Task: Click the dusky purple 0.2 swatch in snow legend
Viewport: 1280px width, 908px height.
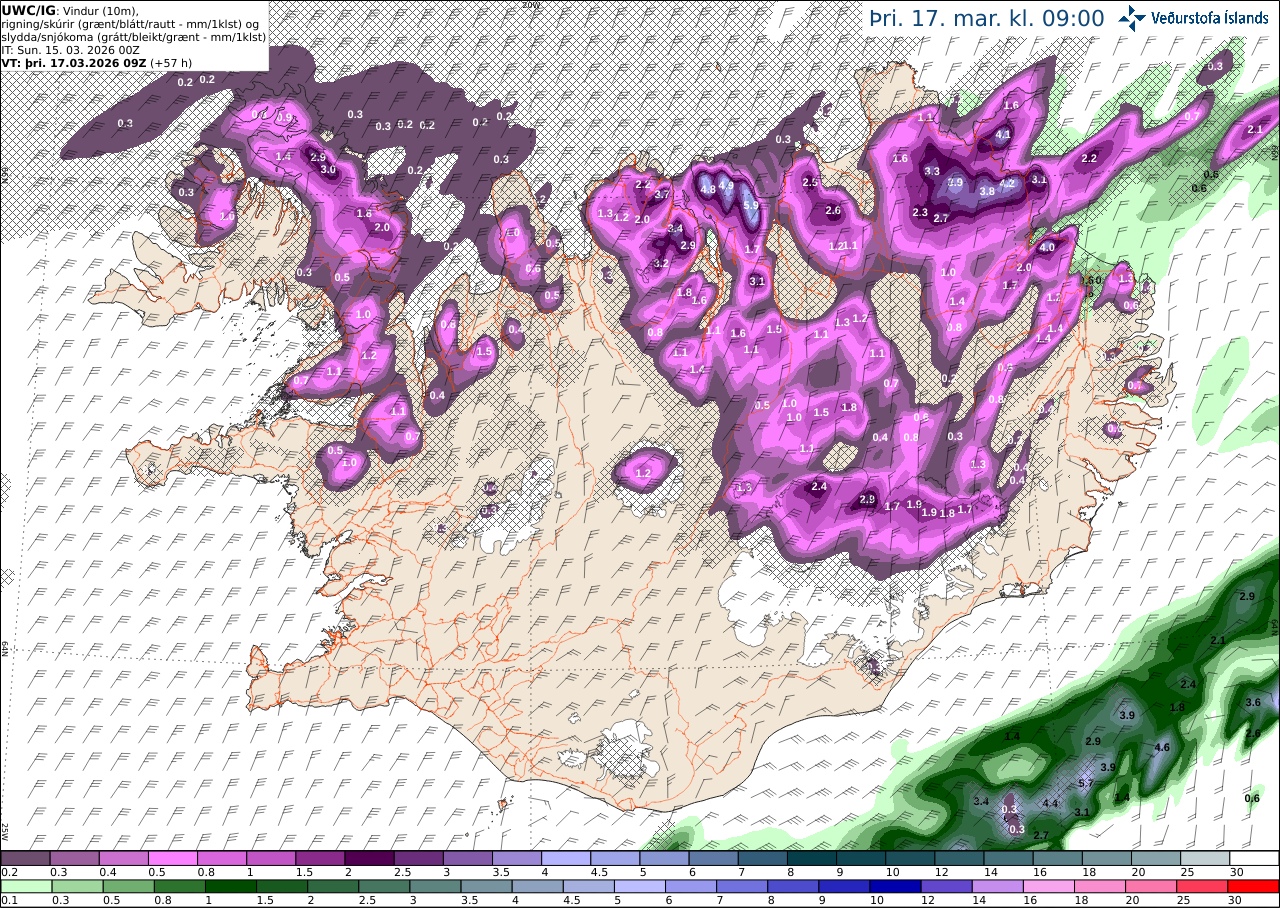Action: click(25, 858)
